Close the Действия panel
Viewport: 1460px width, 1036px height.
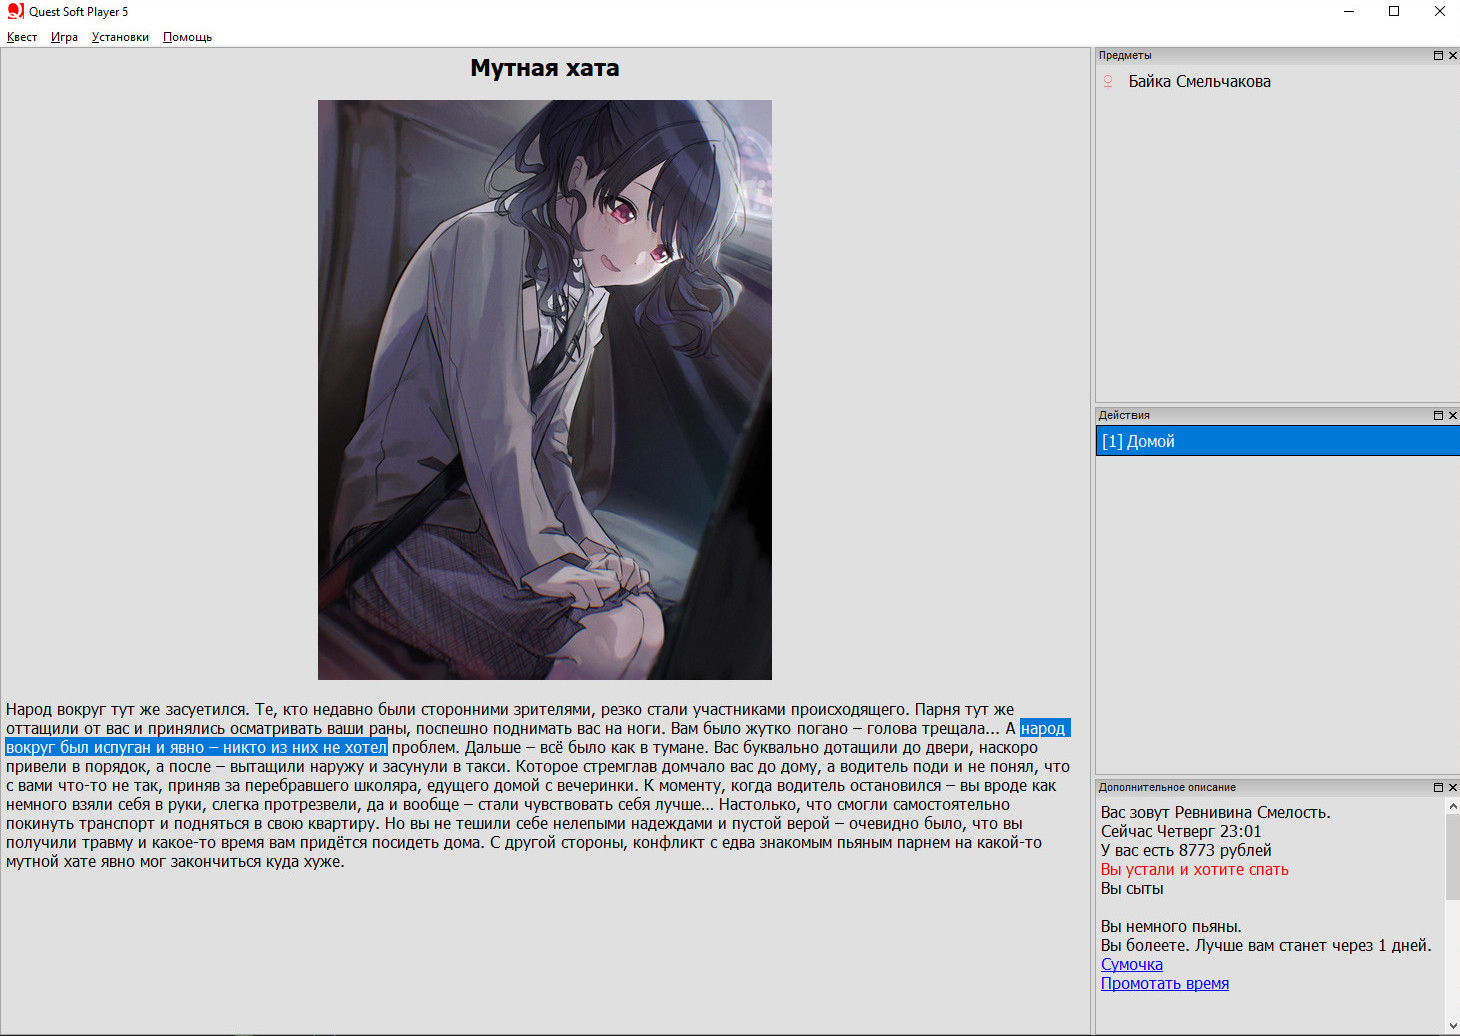click(1453, 415)
